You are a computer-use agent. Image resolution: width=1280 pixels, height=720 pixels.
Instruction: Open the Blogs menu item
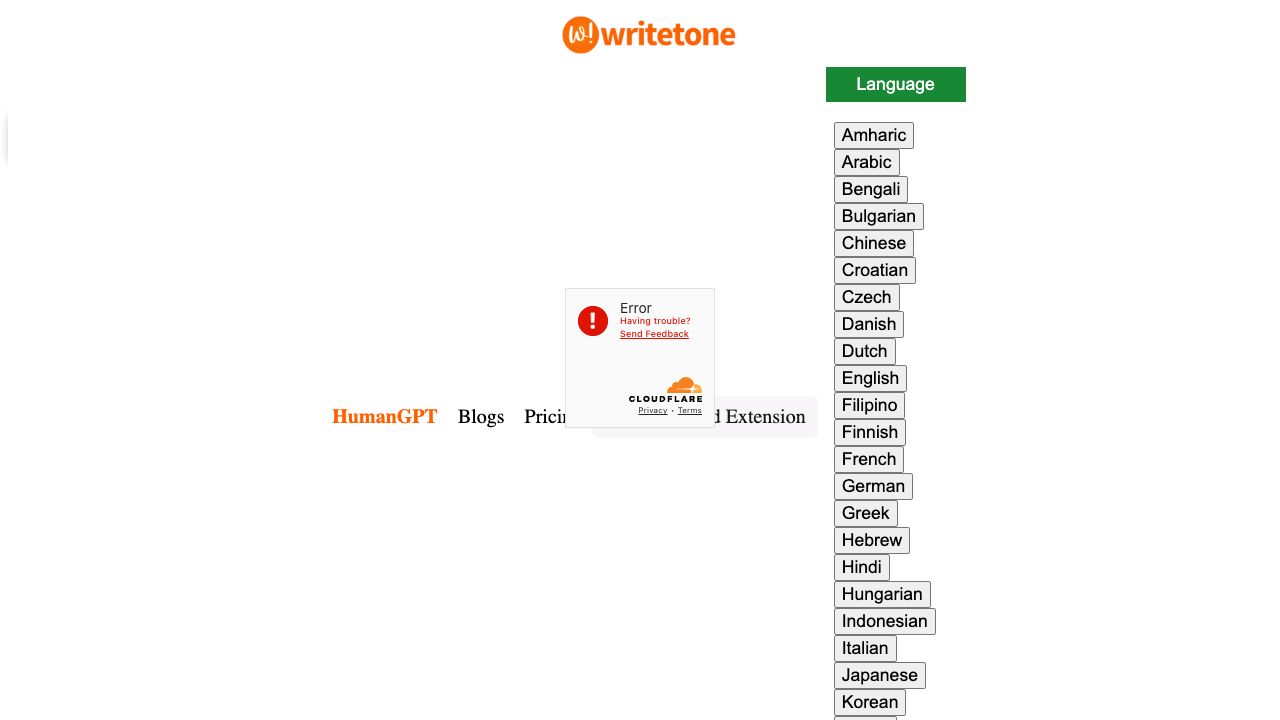481,417
